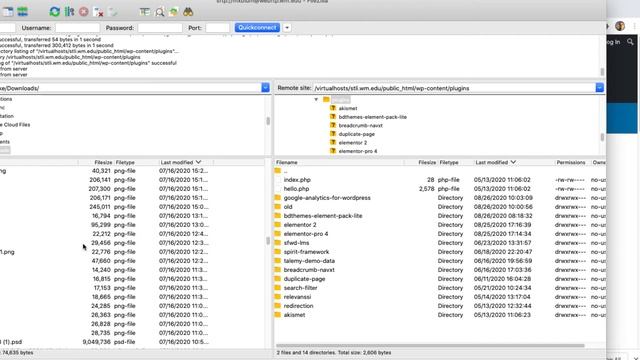The image size is (640, 360).
Task: Select elementor-pro 4 in the remote tree
Action: point(358,151)
